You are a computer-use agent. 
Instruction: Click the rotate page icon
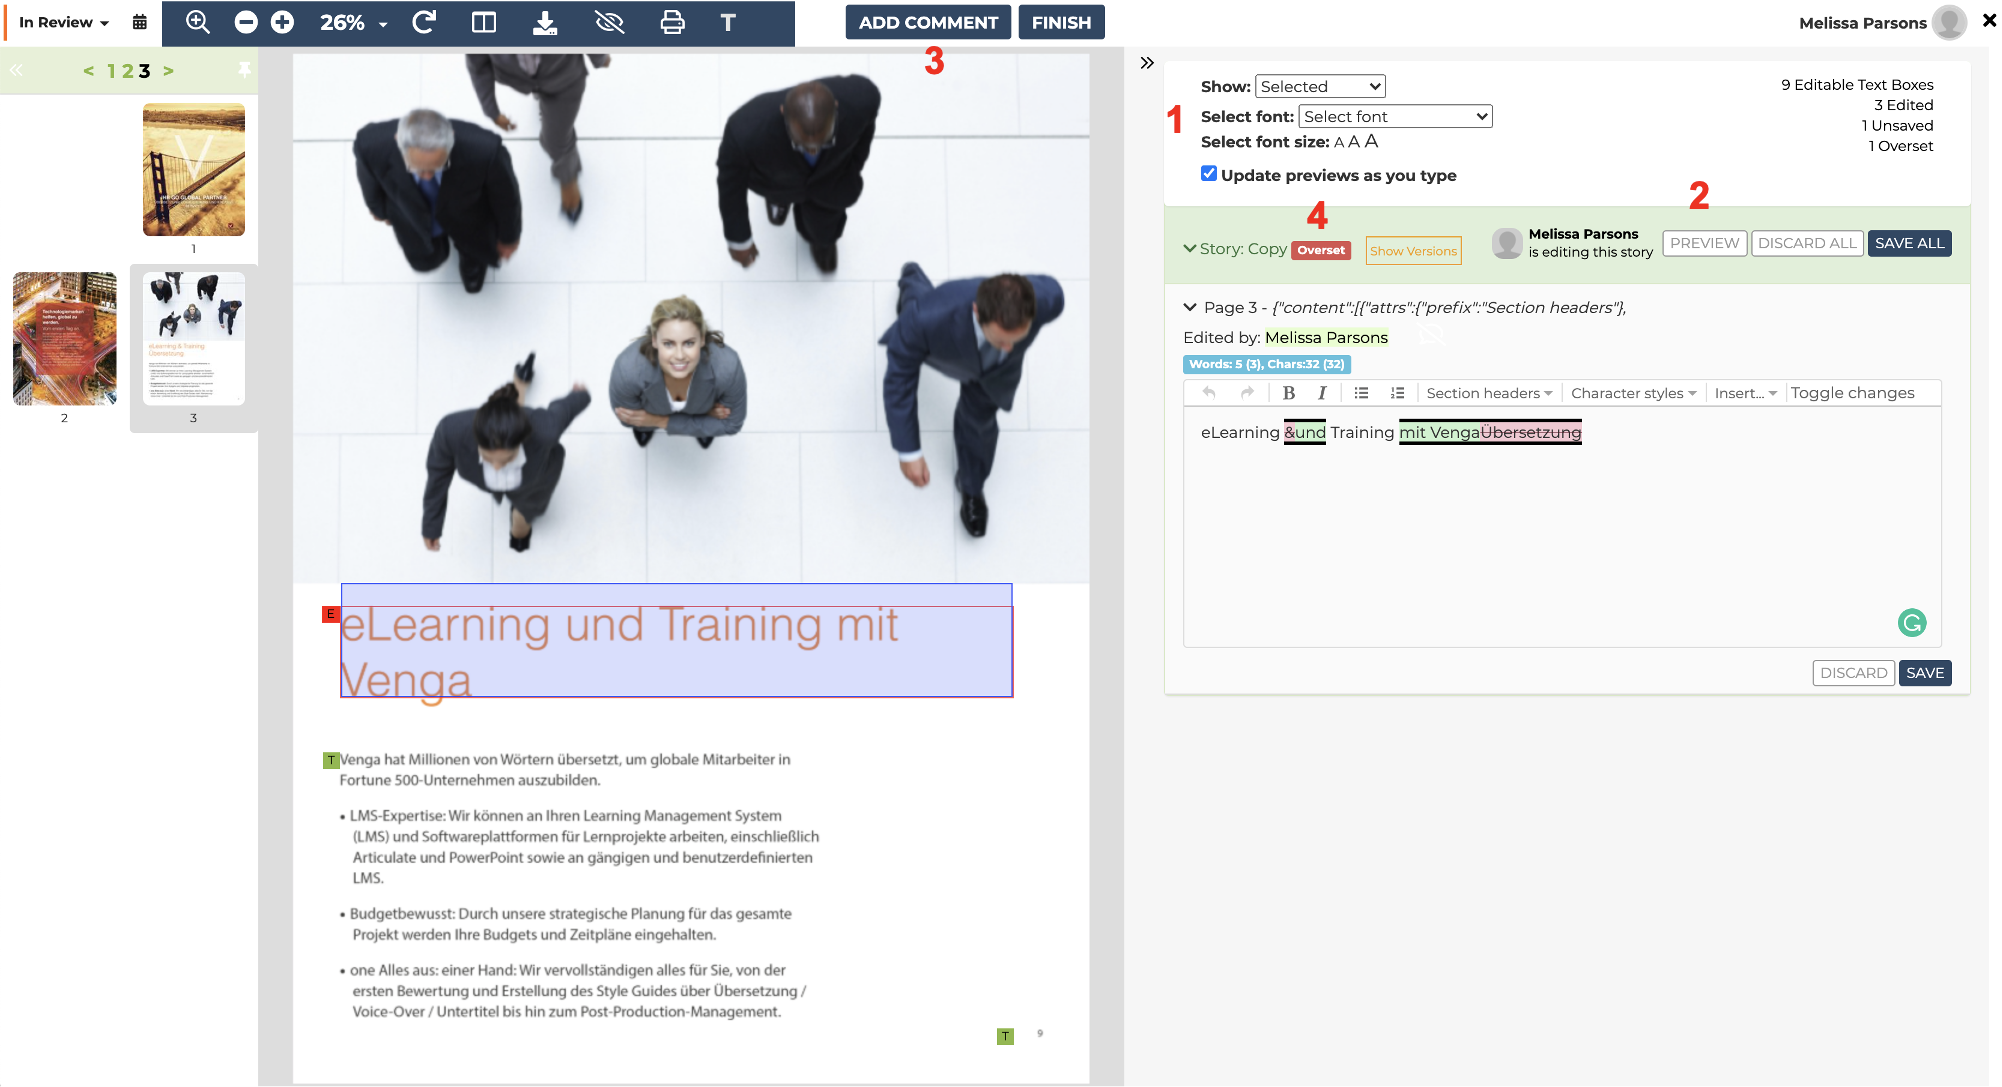pyautogui.click(x=424, y=22)
